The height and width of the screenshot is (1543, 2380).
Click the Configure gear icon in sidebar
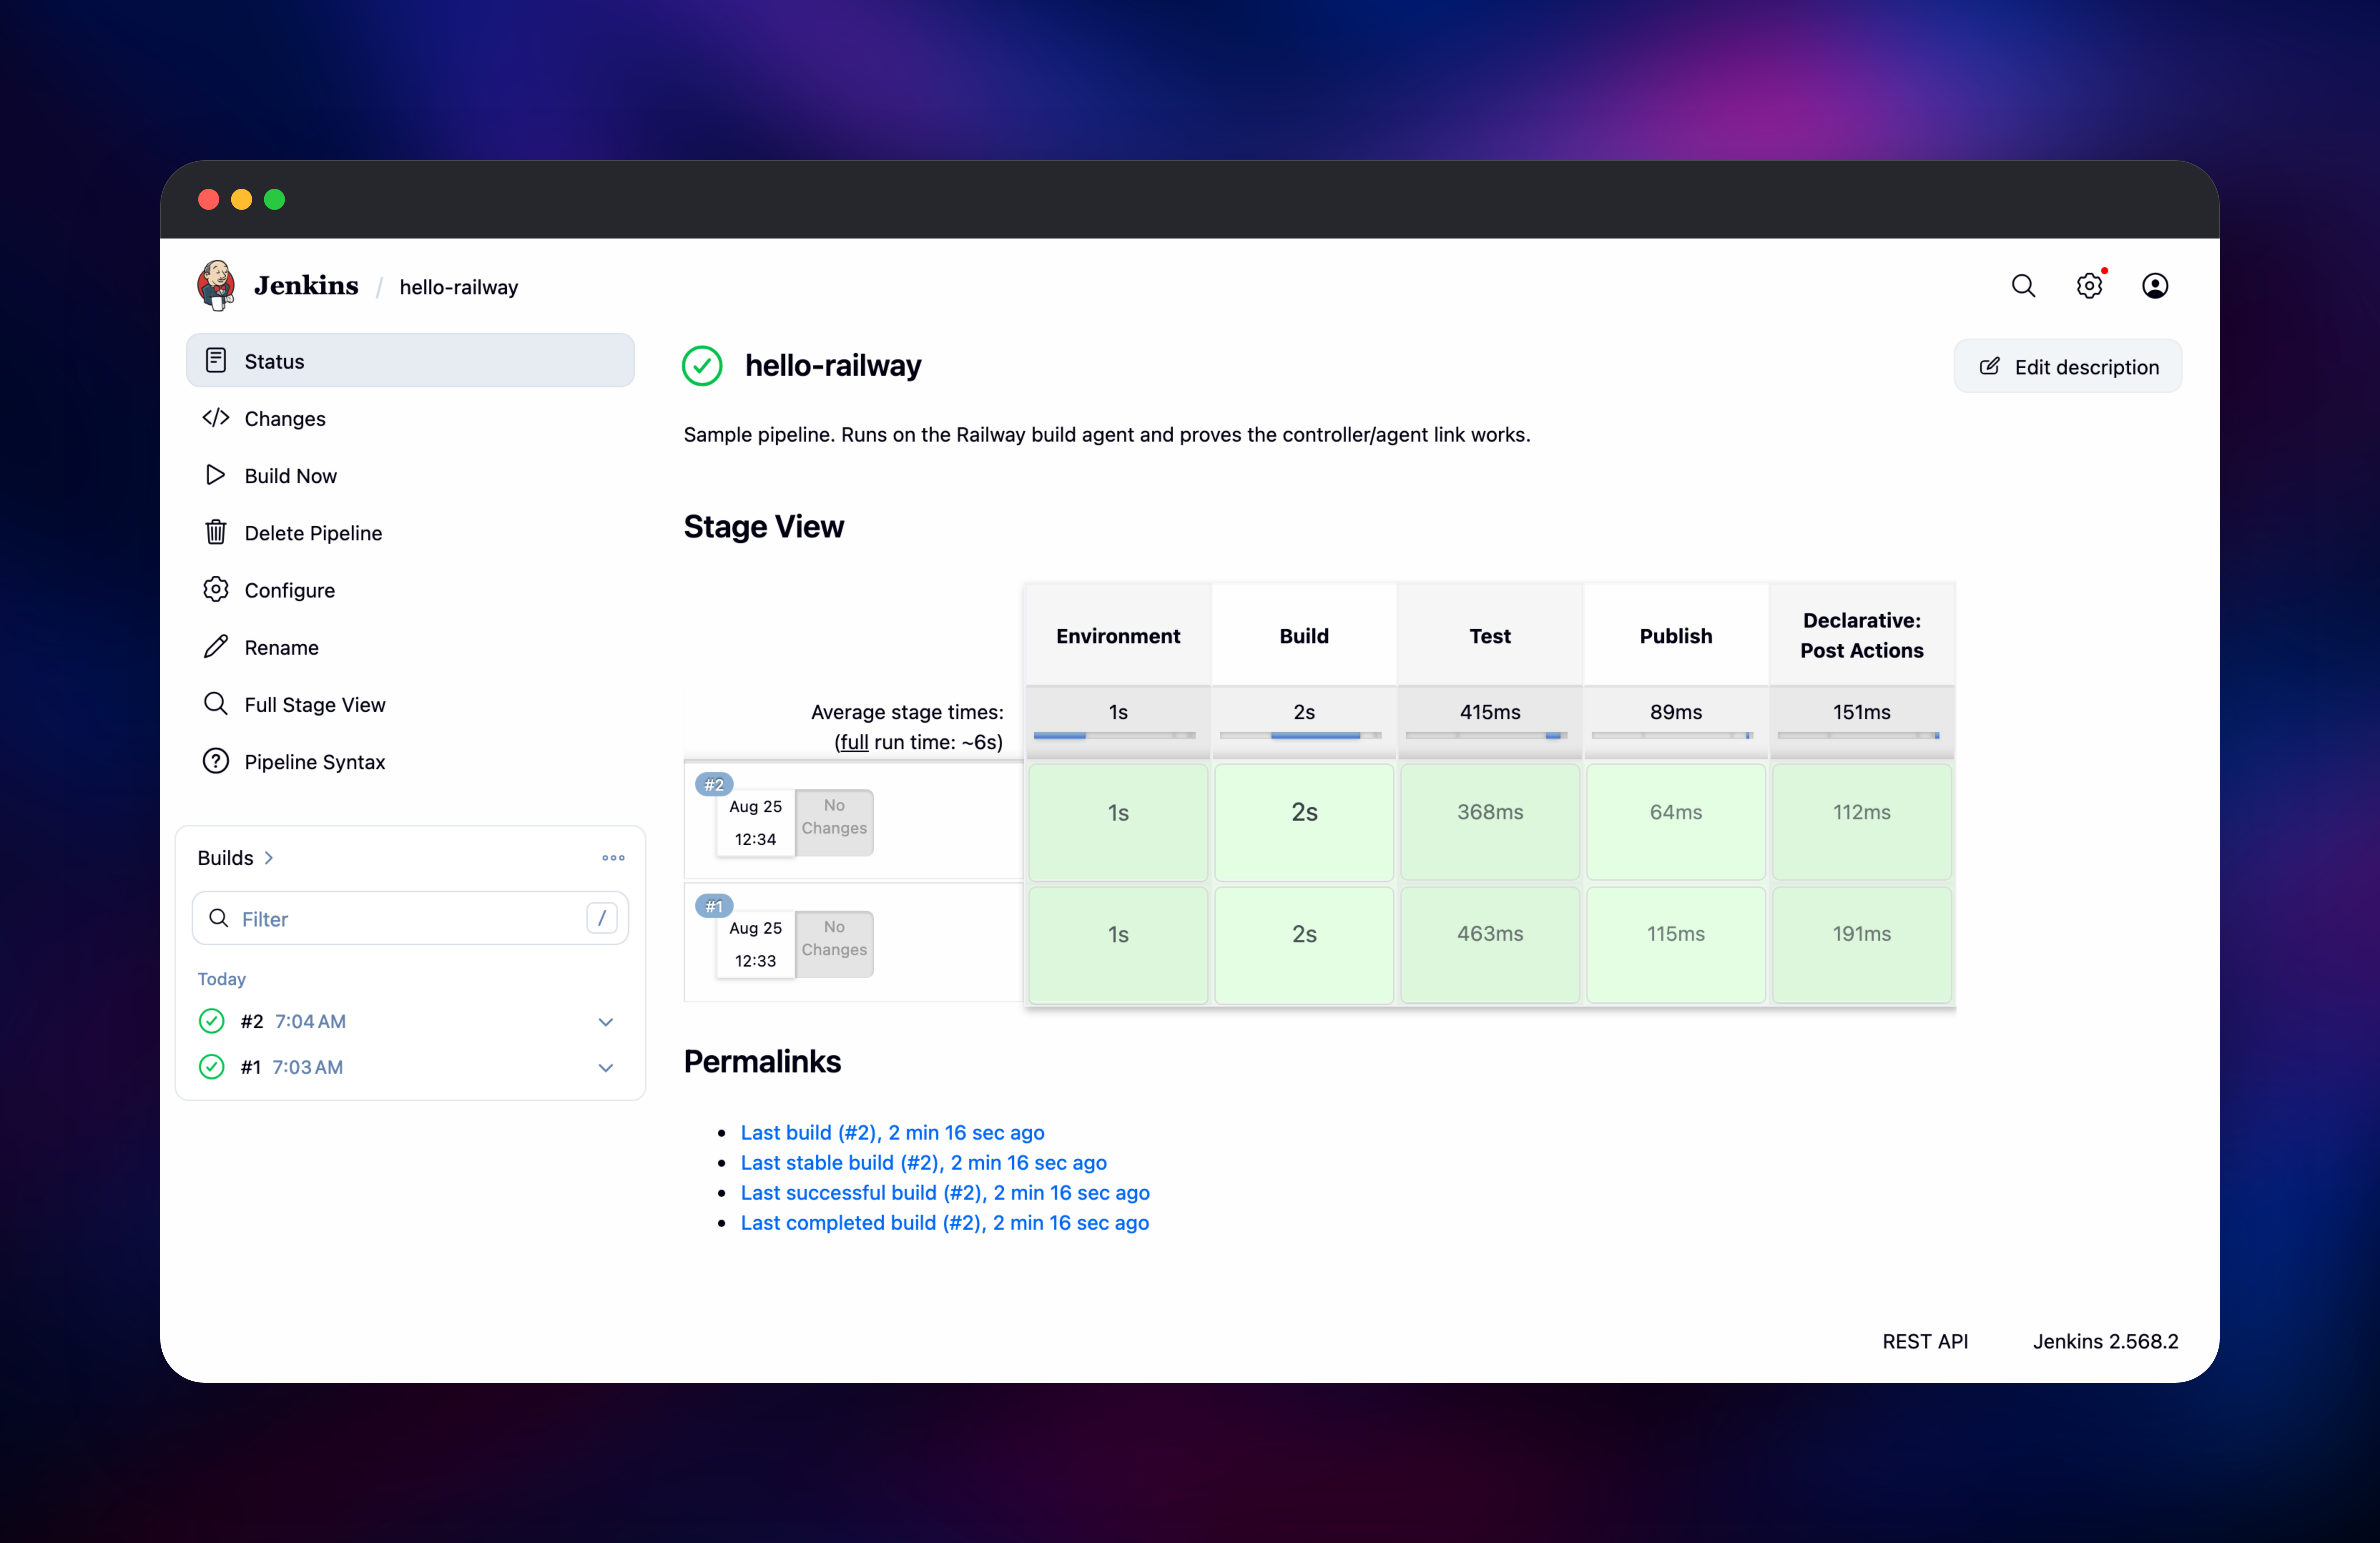point(216,589)
